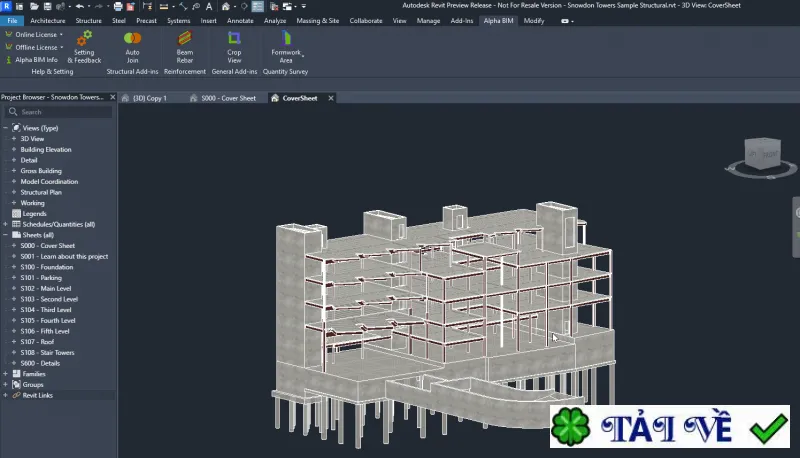Launch the Beam Rebar reinforcement tool
Image resolution: width=800 pixels, height=458 pixels.
185,47
